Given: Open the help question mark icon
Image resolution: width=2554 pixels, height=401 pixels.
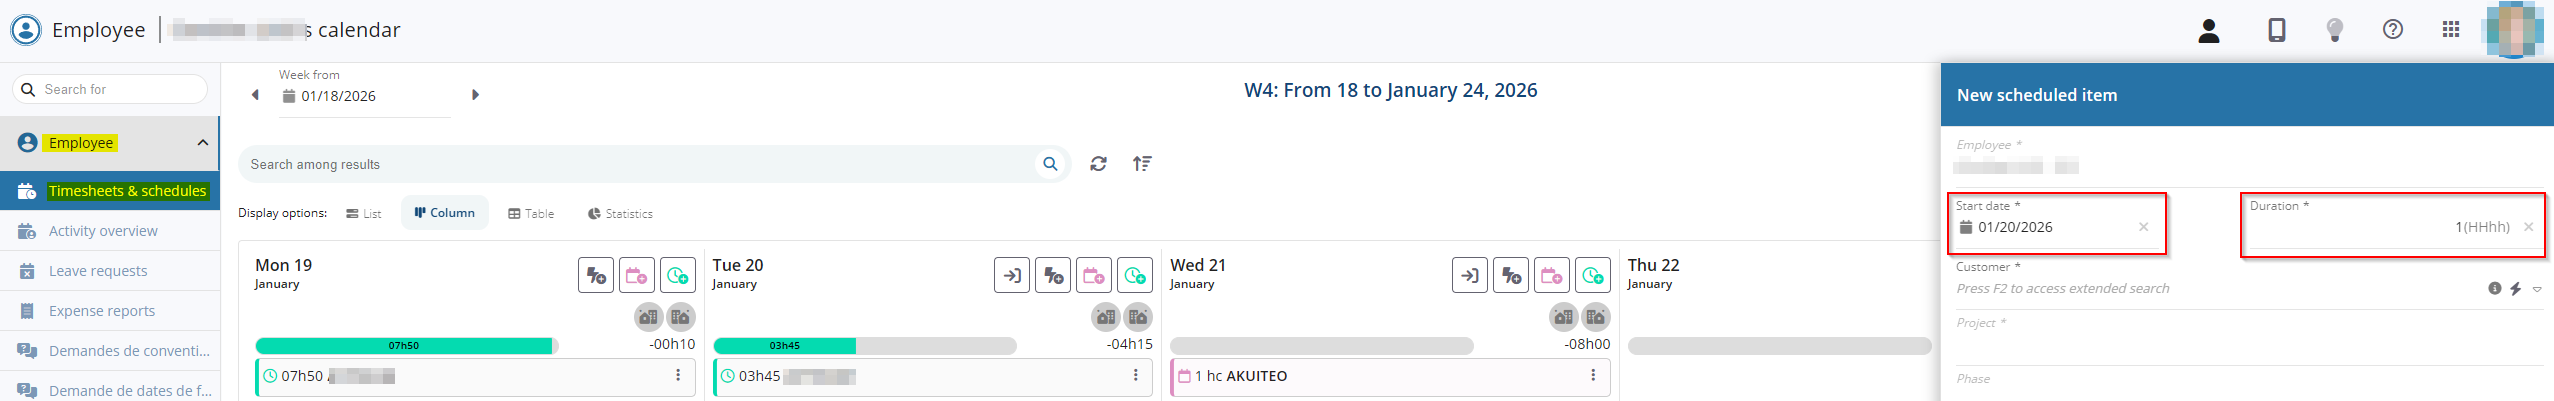Looking at the screenshot, I should 2392,30.
